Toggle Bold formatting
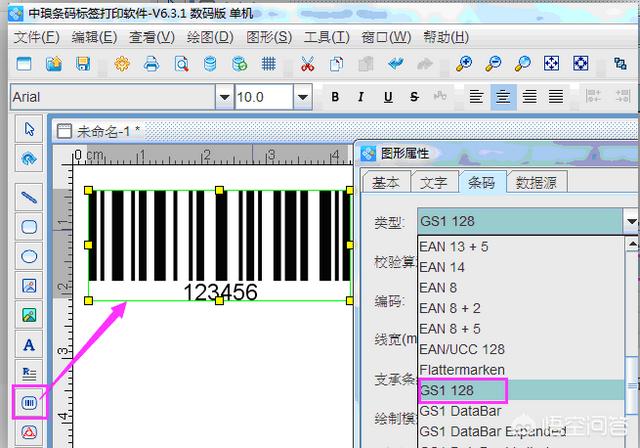The width and height of the screenshot is (640, 448). 335,97
